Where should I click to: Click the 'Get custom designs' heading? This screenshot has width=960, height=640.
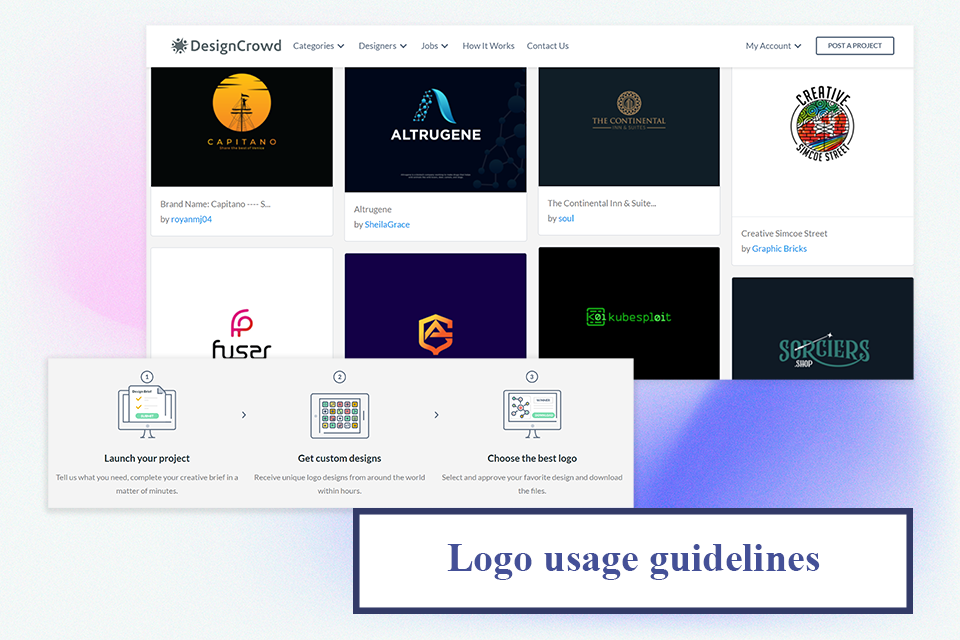(339, 458)
